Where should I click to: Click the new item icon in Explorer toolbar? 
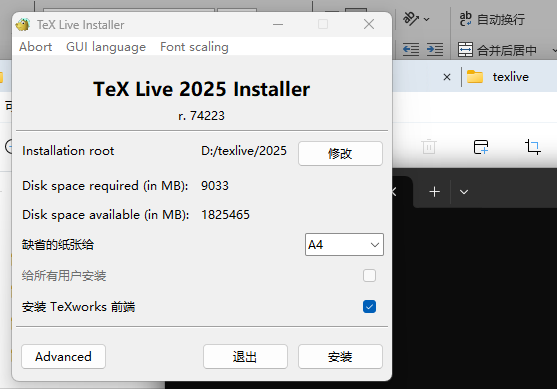(x=481, y=146)
